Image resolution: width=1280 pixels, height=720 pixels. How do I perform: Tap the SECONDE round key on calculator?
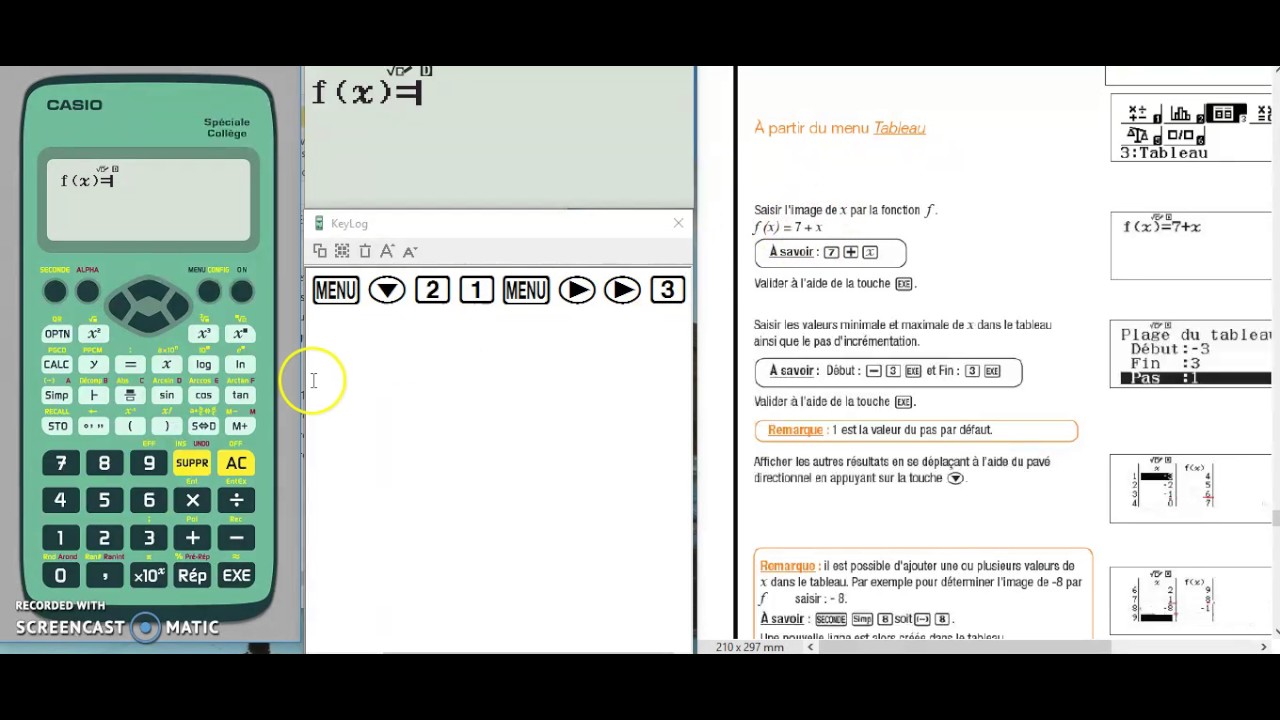(55, 291)
